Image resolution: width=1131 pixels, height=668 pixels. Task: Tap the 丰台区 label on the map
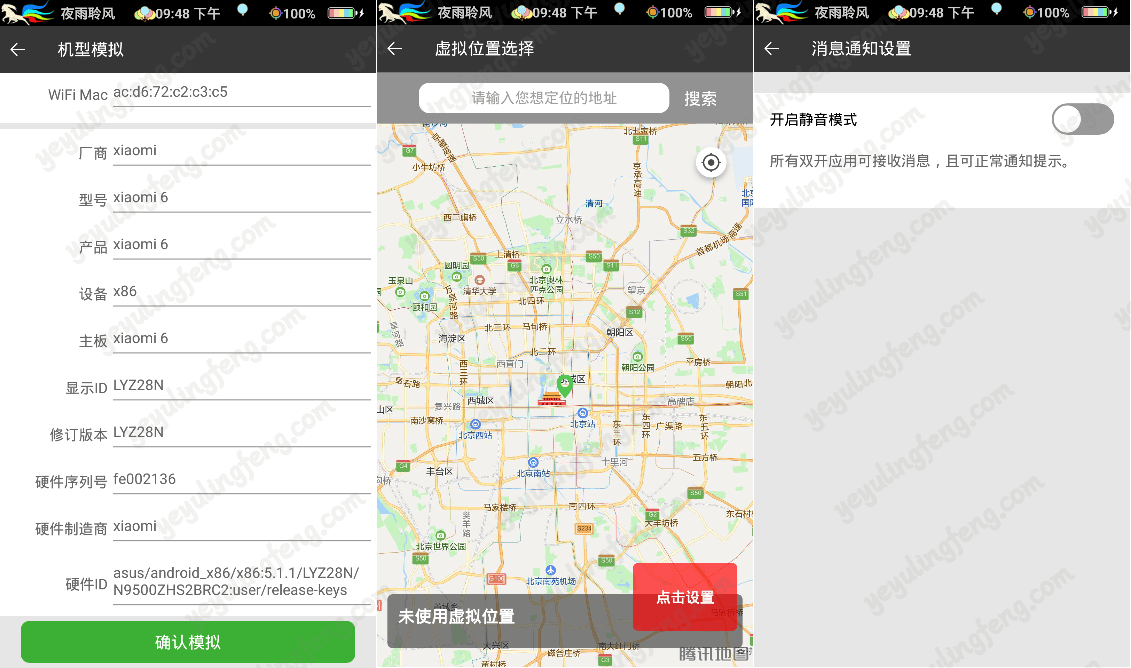click(439, 471)
